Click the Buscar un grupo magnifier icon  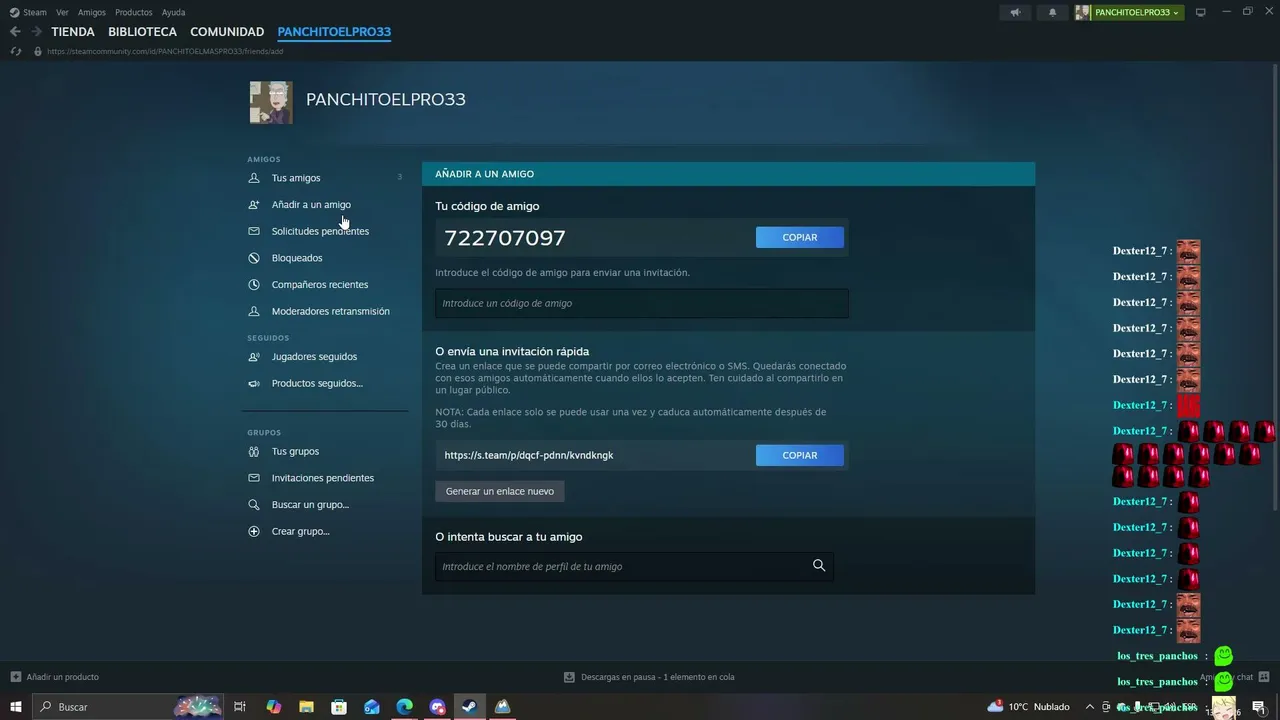coord(254,505)
